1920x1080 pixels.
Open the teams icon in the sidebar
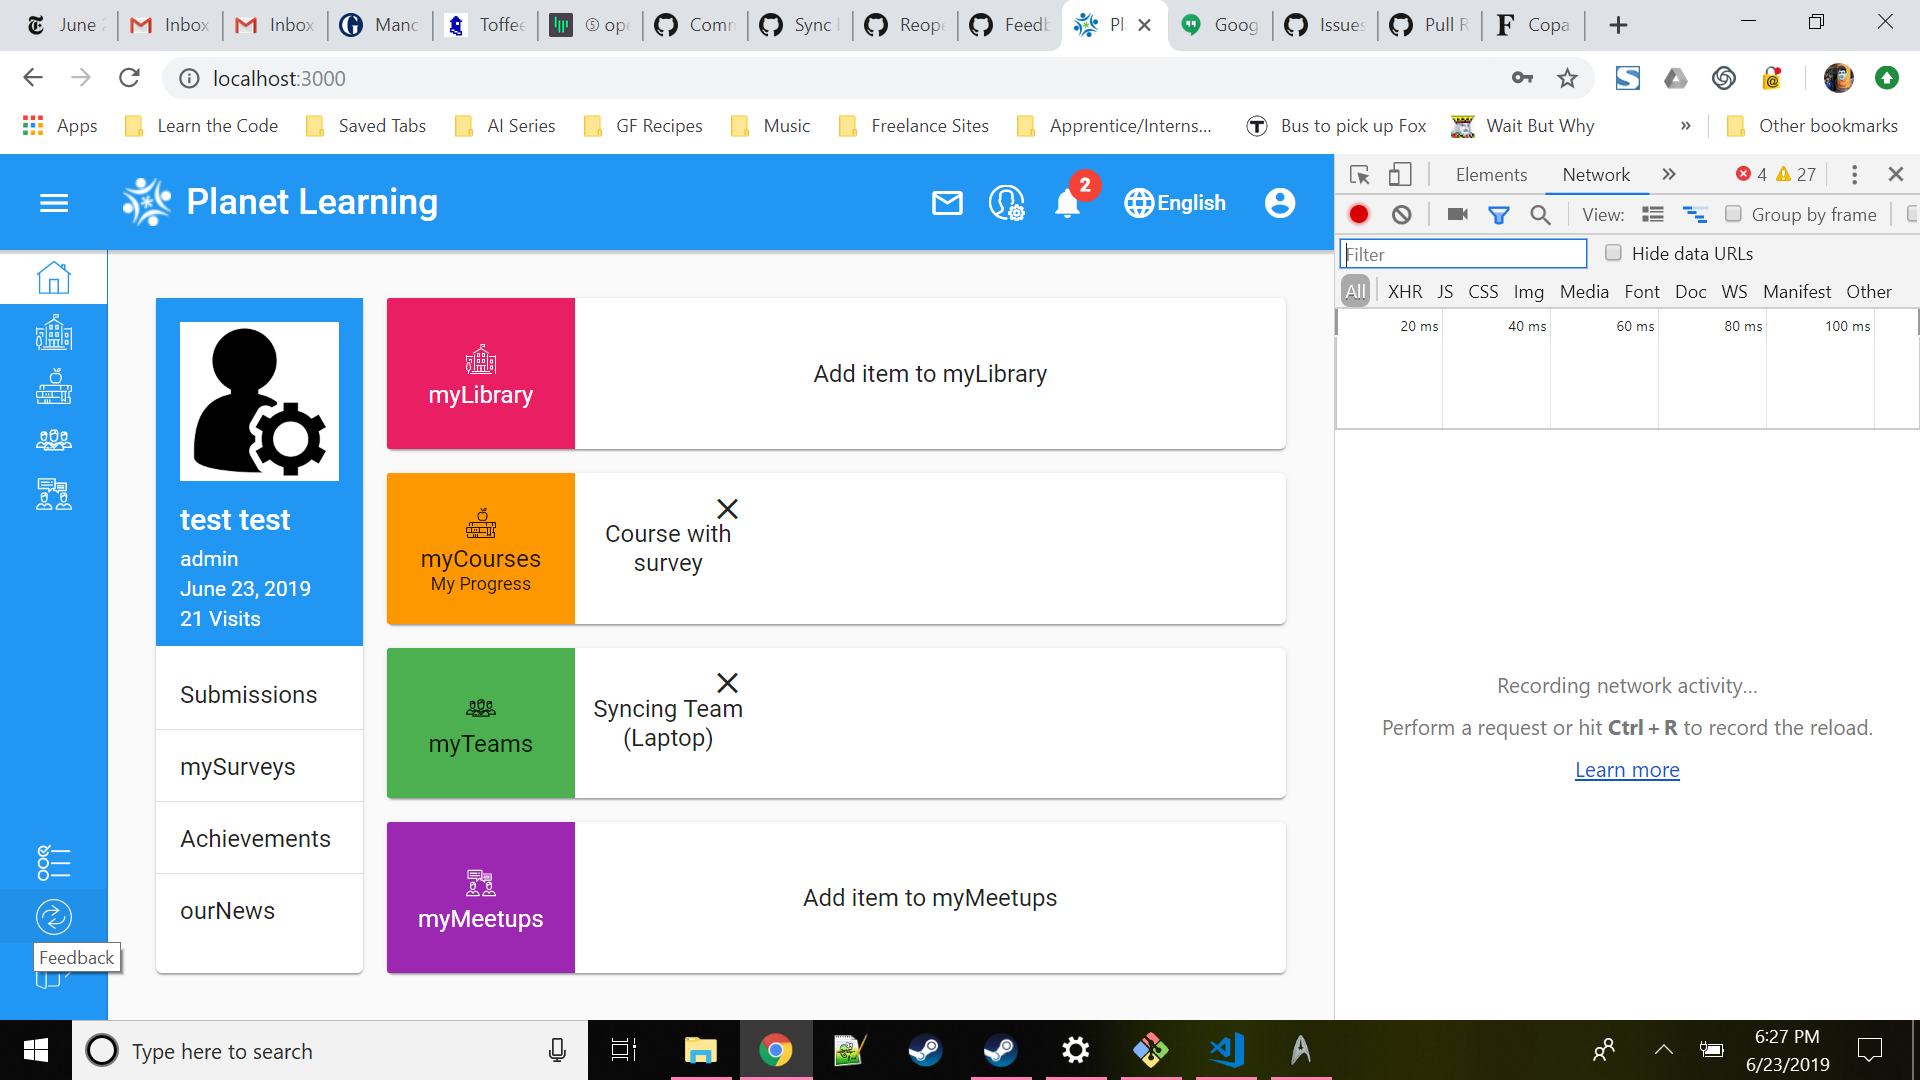pyautogui.click(x=54, y=440)
